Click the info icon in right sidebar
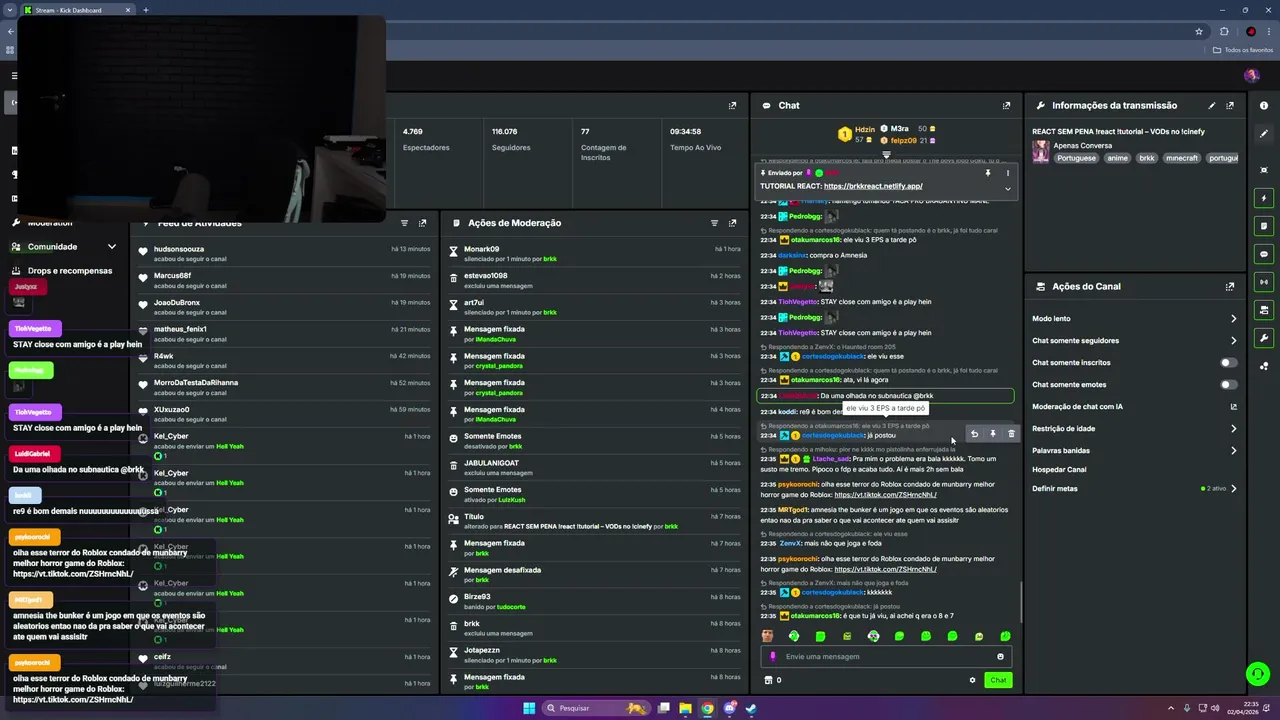1280x720 pixels. (1264, 105)
